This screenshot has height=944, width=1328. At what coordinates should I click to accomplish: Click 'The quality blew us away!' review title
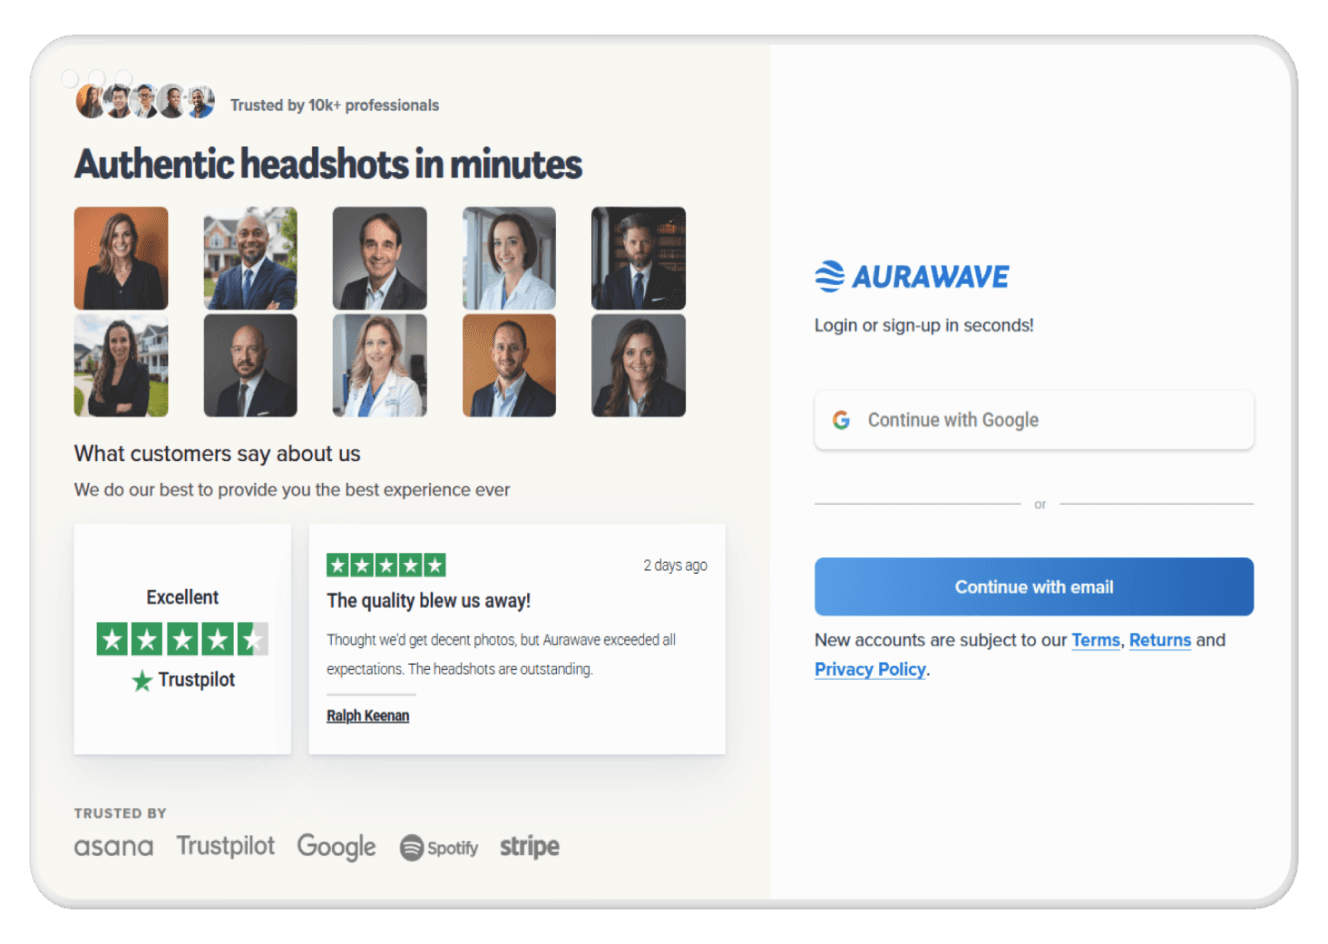point(428,601)
